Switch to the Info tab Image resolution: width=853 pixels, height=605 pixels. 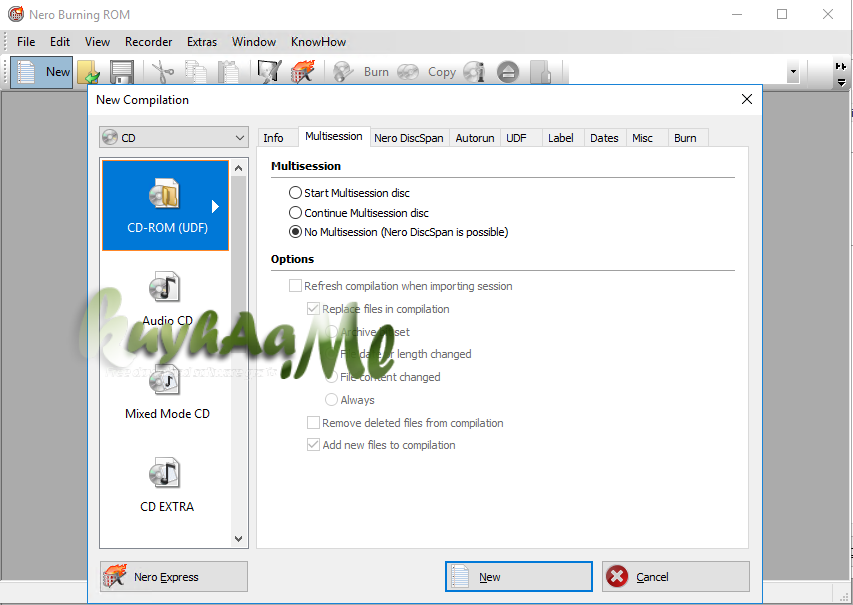pyautogui.click(x=277, y=138)
